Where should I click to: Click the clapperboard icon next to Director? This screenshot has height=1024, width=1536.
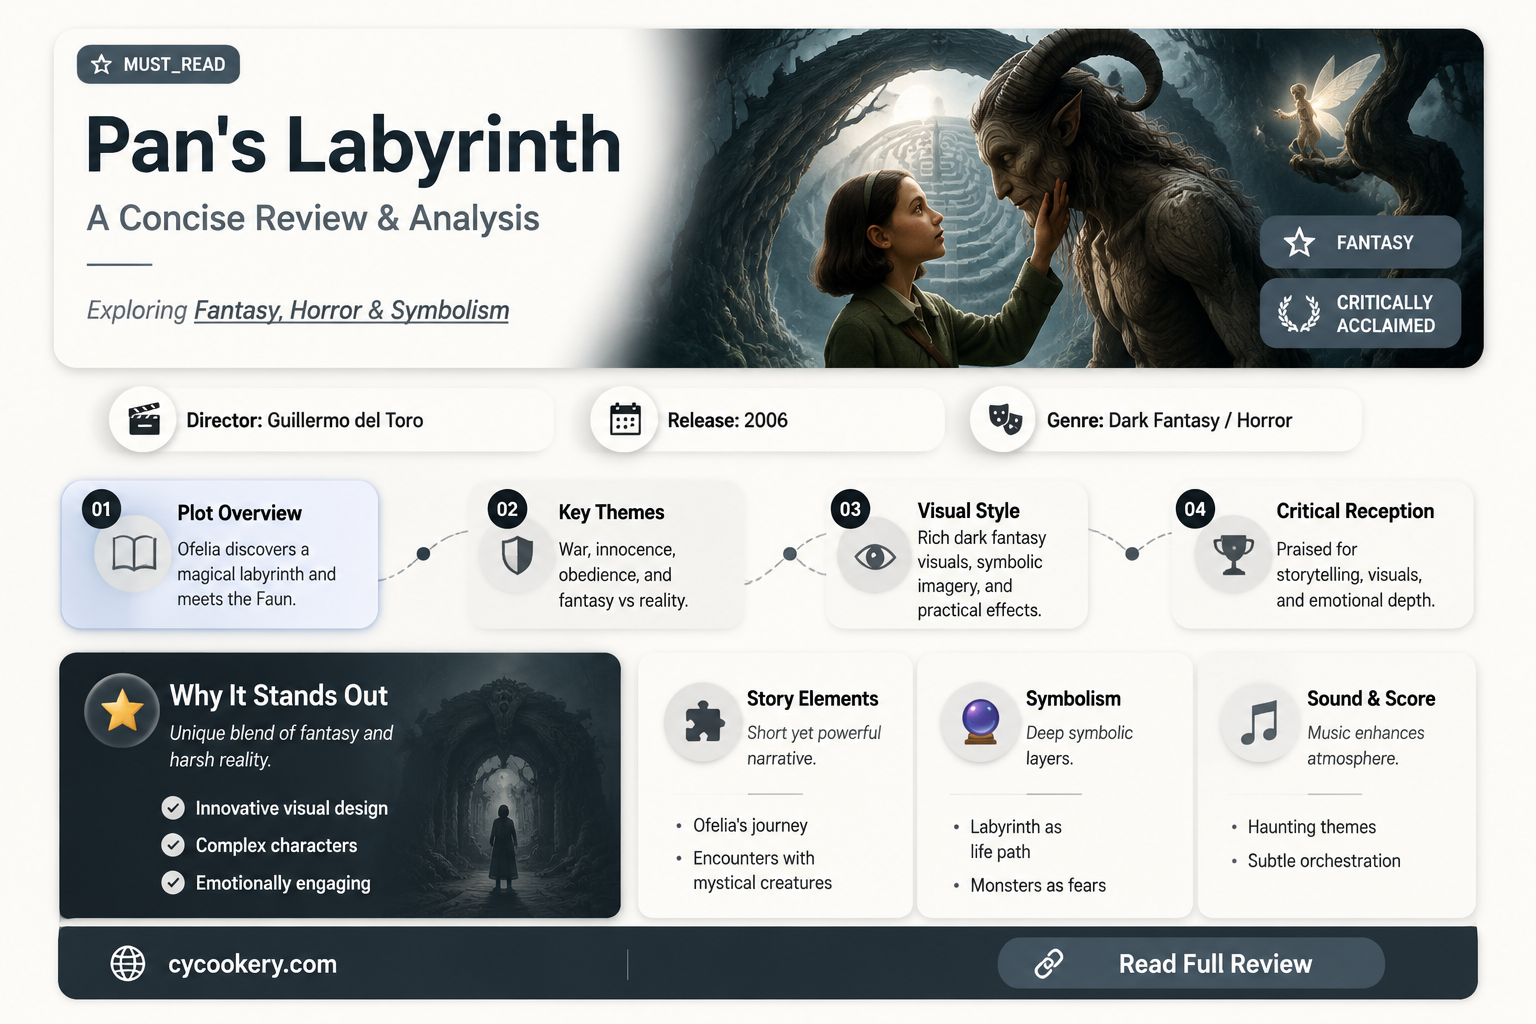(x=144, y=420)
